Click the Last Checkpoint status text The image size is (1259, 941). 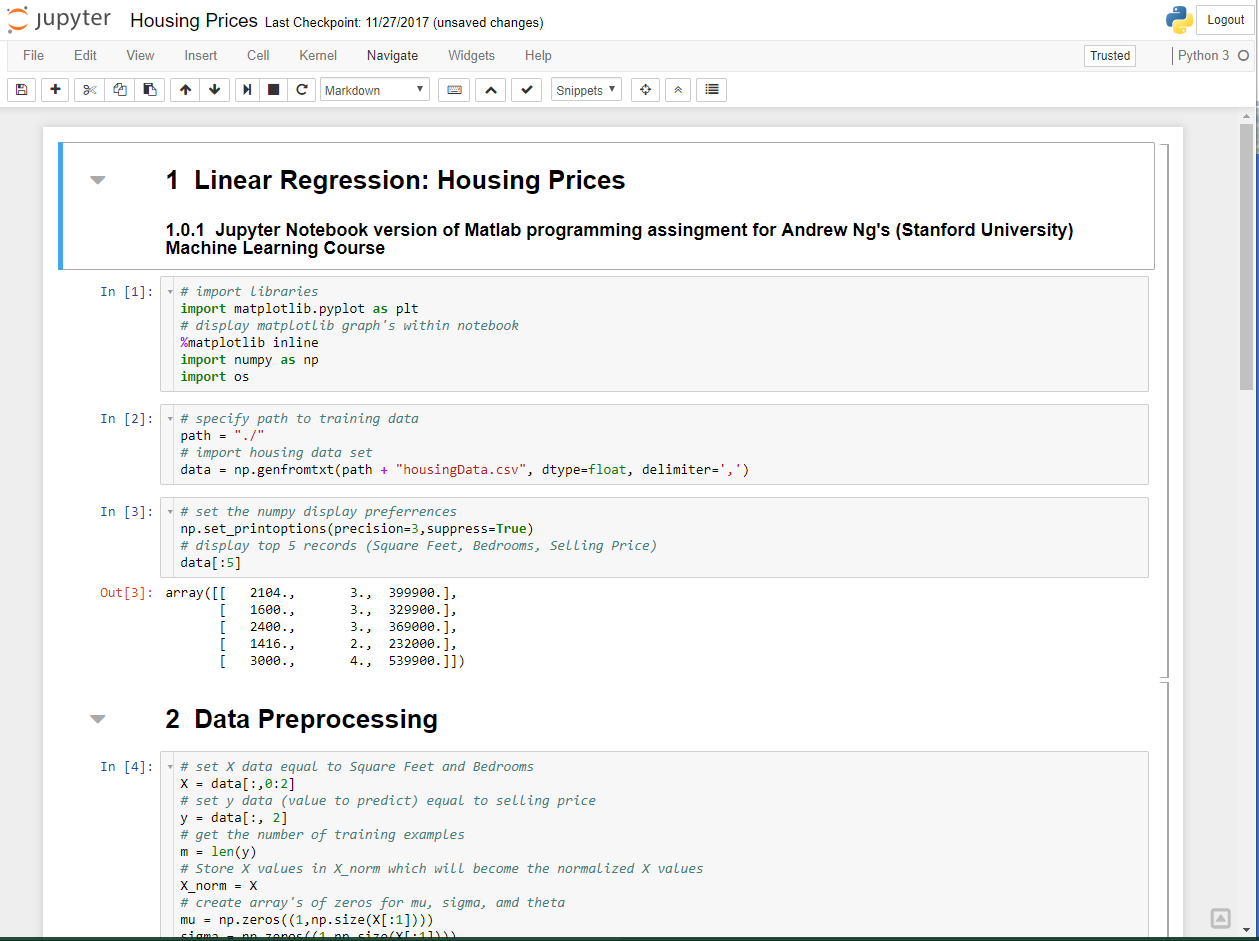(404, 23)
